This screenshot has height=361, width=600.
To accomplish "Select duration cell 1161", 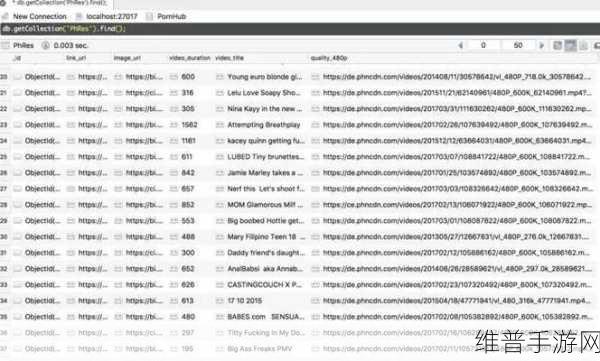I will pyautogui.click(x=188, y=141).
